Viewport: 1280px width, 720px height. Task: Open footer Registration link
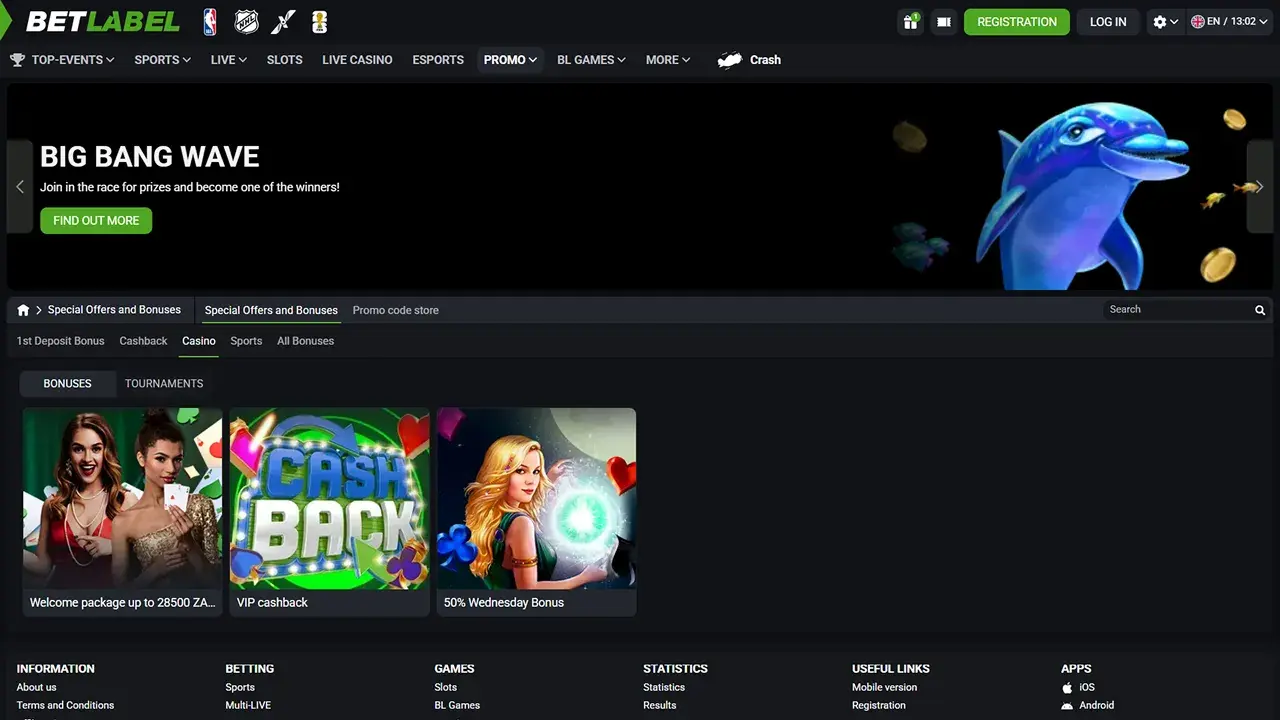click(879, 705)
